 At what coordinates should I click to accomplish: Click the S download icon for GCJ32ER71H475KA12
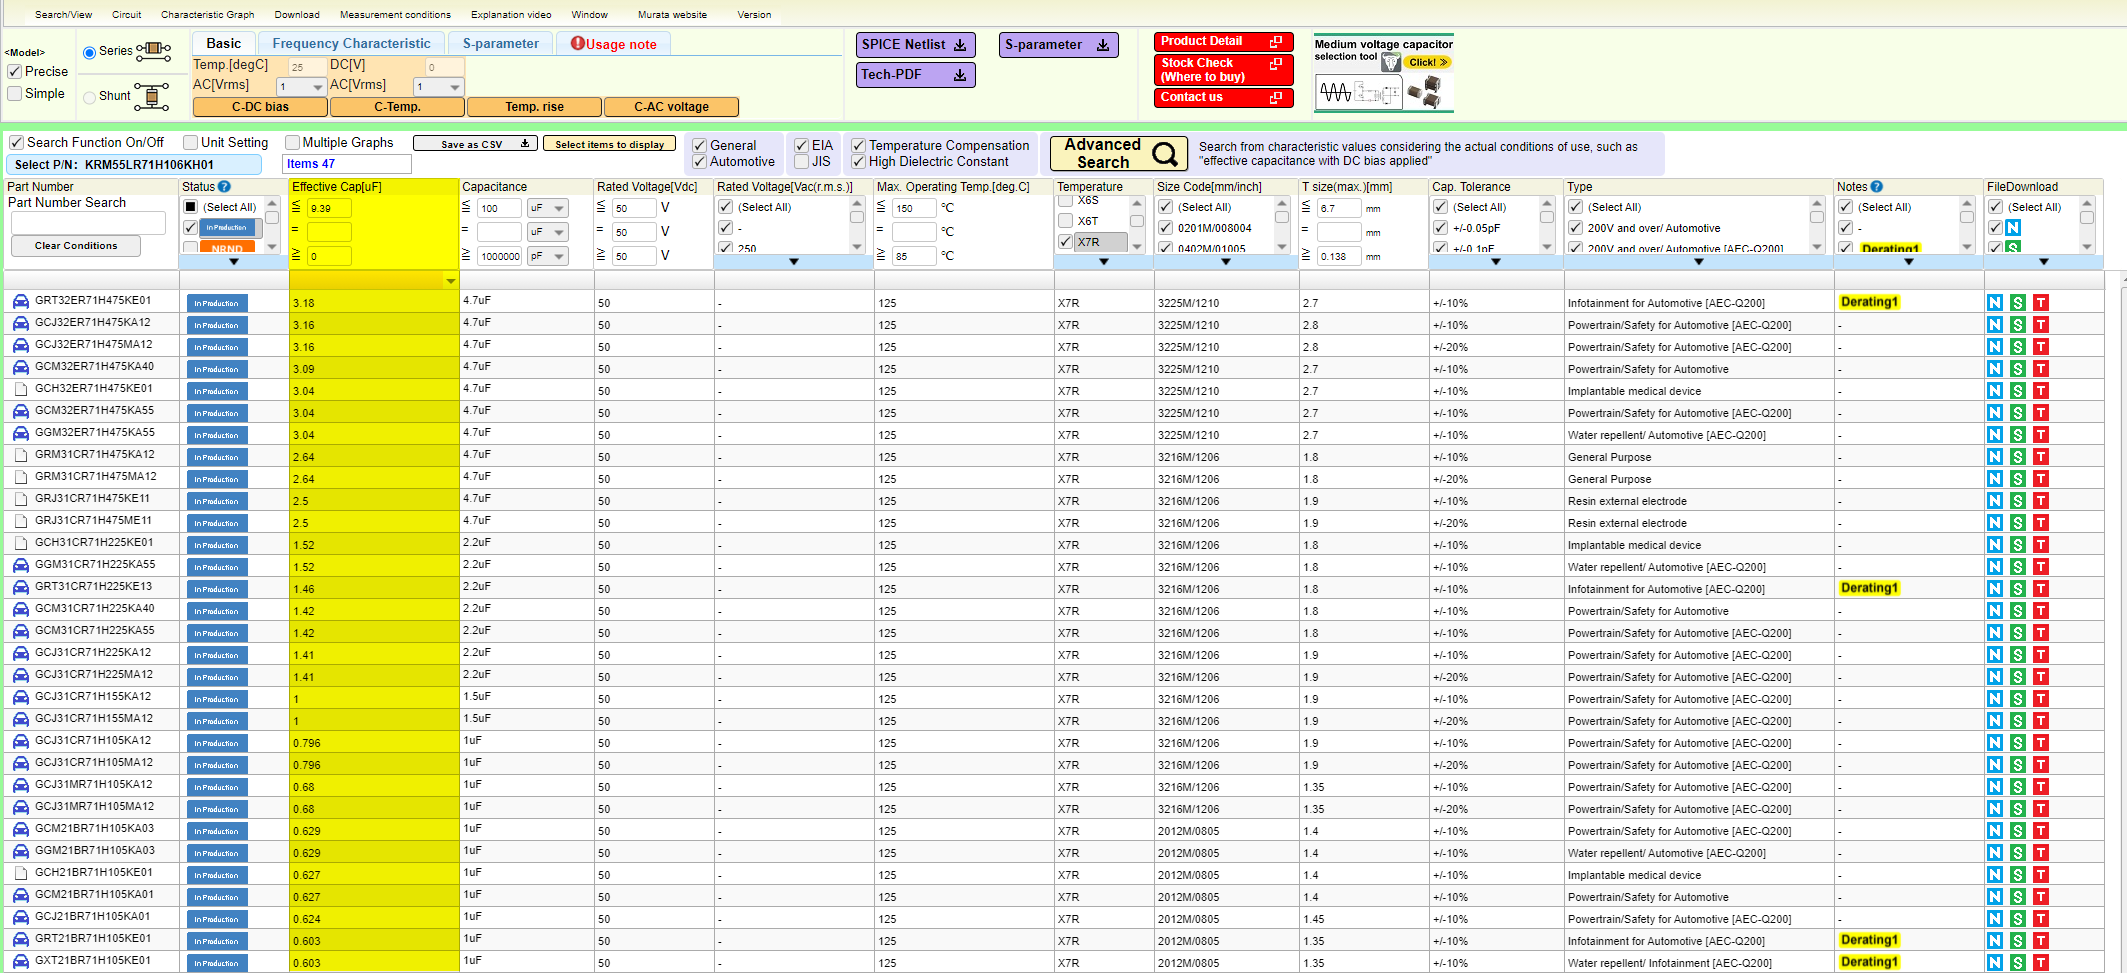click(x=2018, y=324)
